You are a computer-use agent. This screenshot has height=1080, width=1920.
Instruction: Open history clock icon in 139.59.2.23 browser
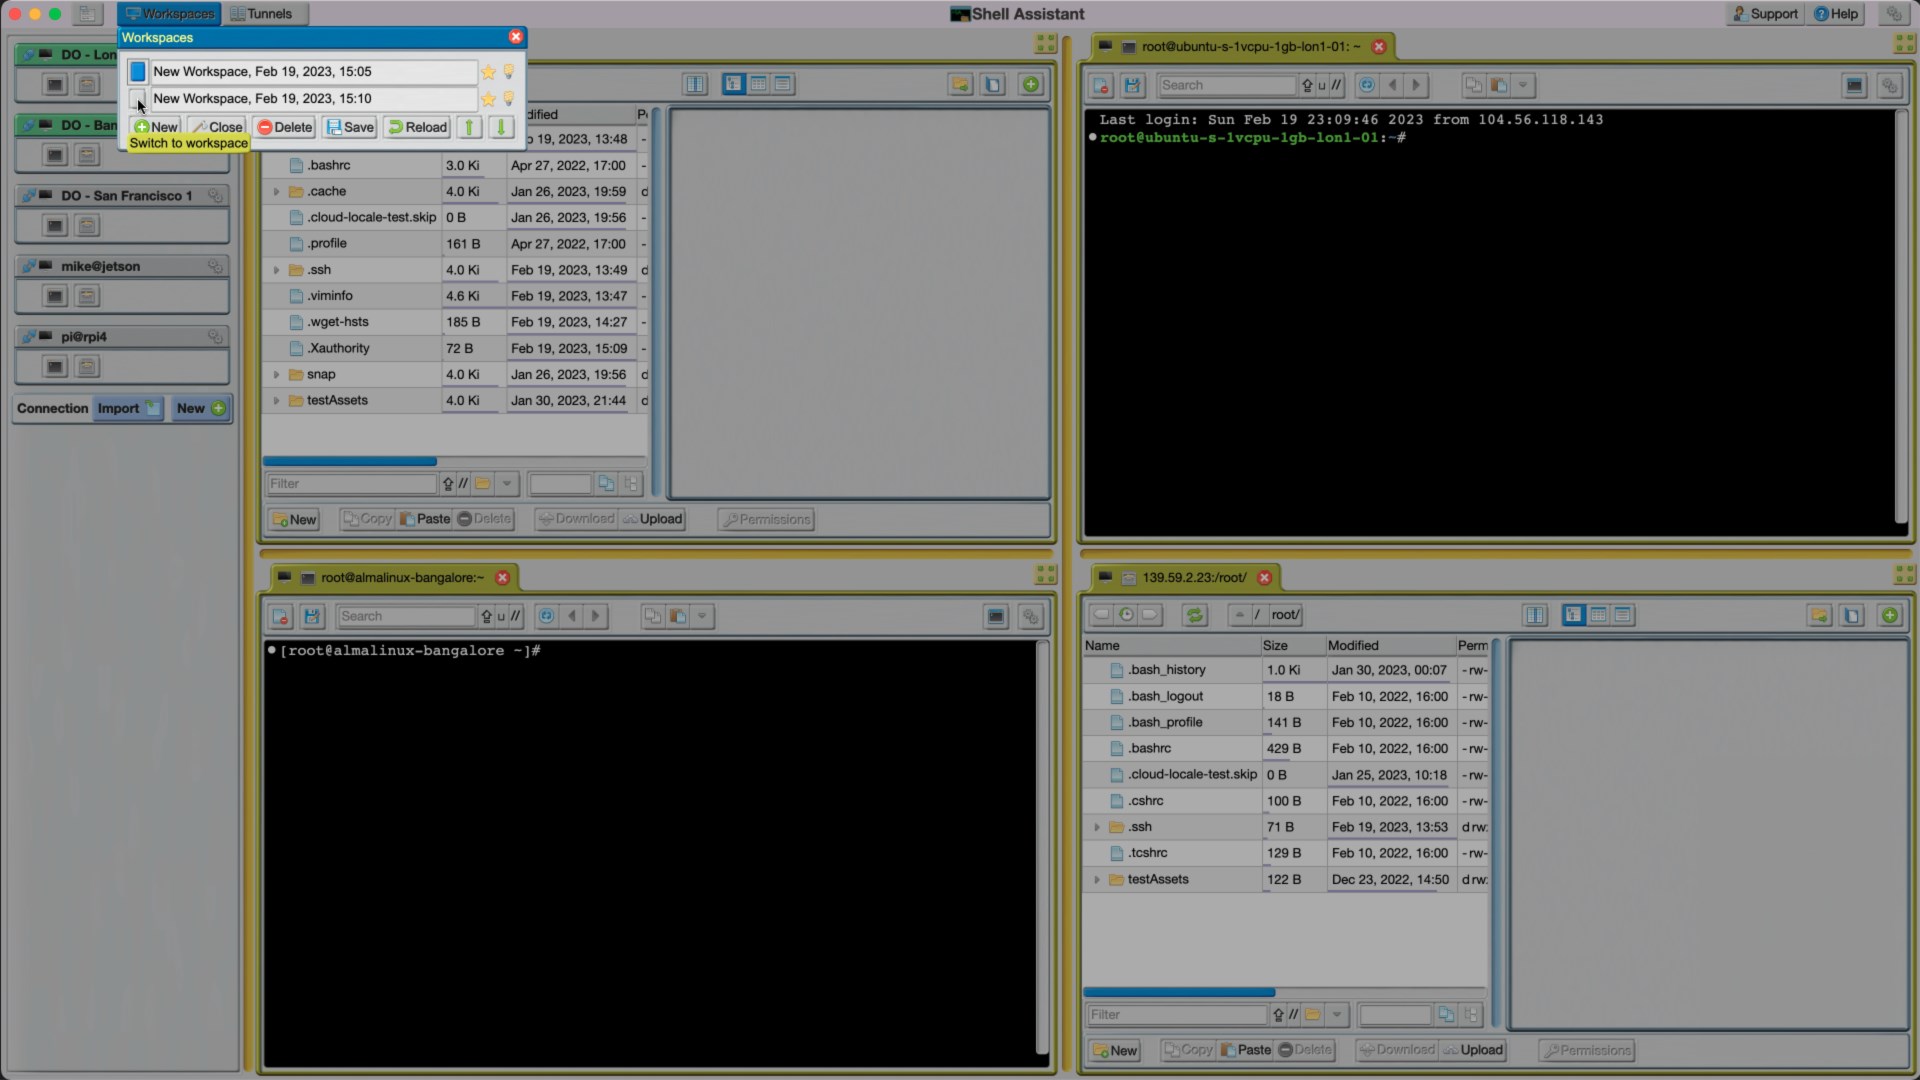(1126, 615)
